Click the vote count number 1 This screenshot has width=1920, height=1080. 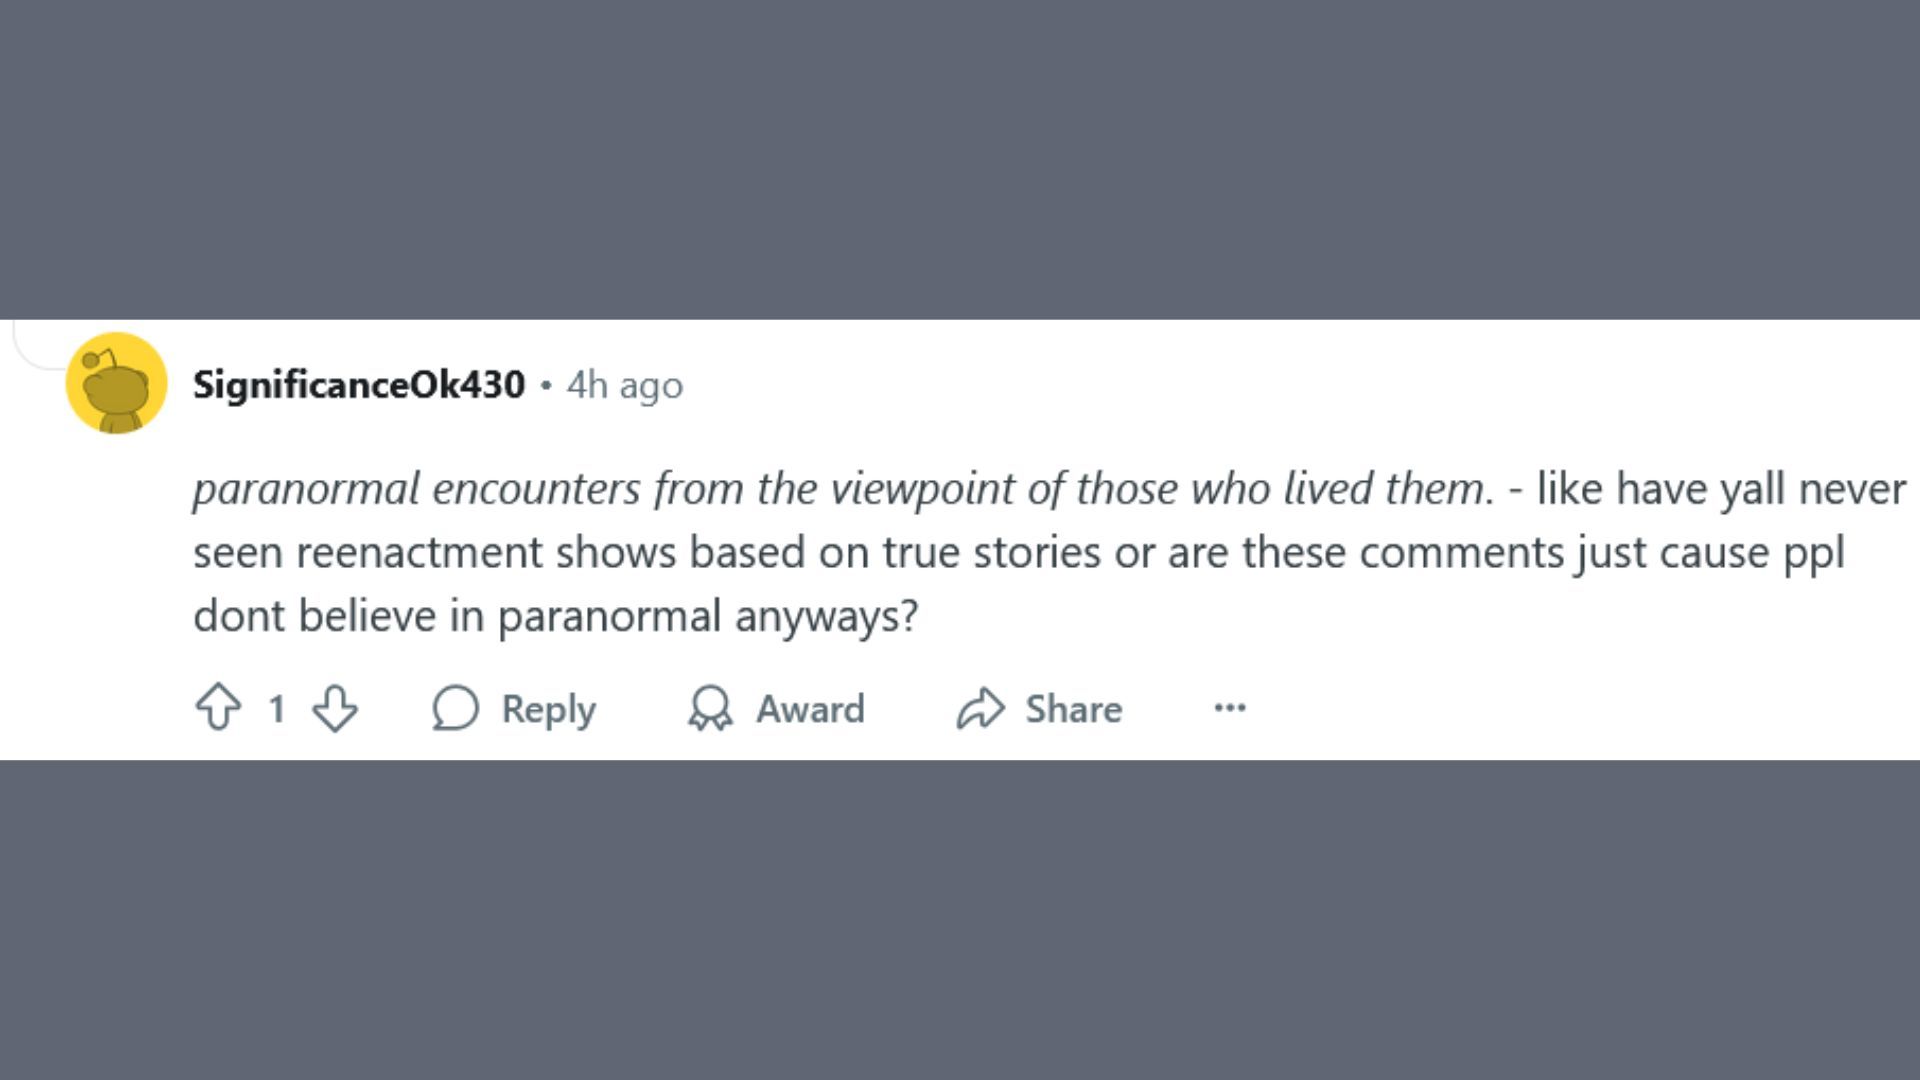(x=277, y=709)
